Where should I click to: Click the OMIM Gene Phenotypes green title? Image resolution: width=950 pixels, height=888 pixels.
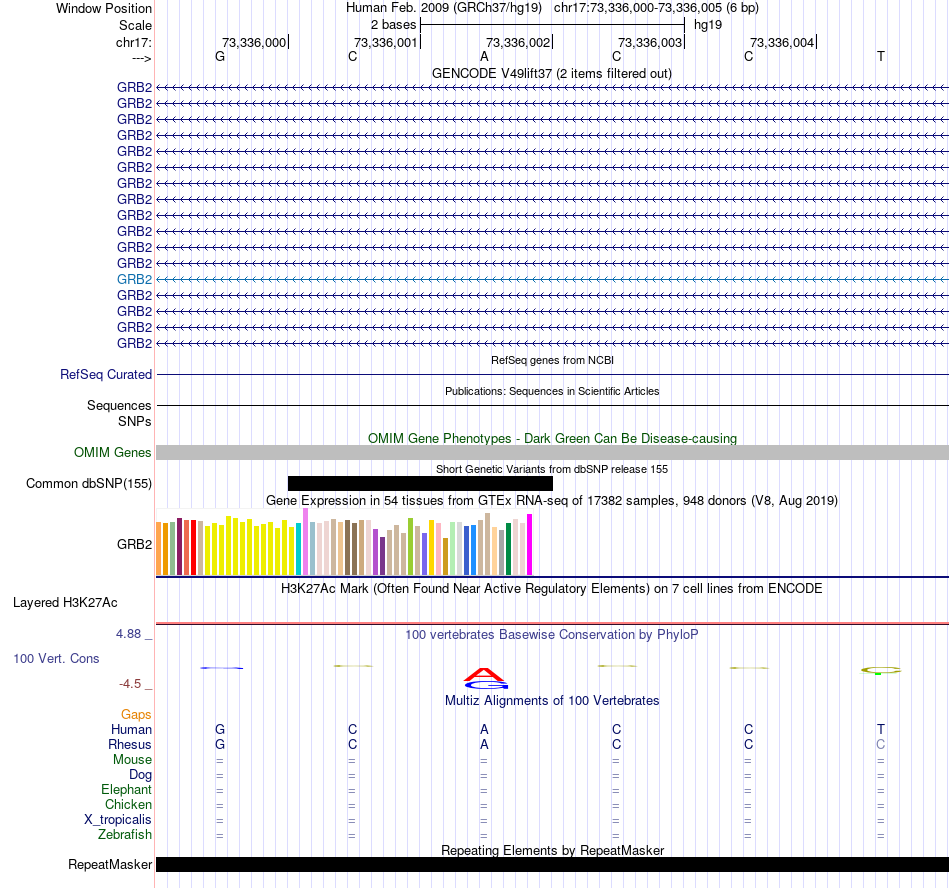point(552,439)
